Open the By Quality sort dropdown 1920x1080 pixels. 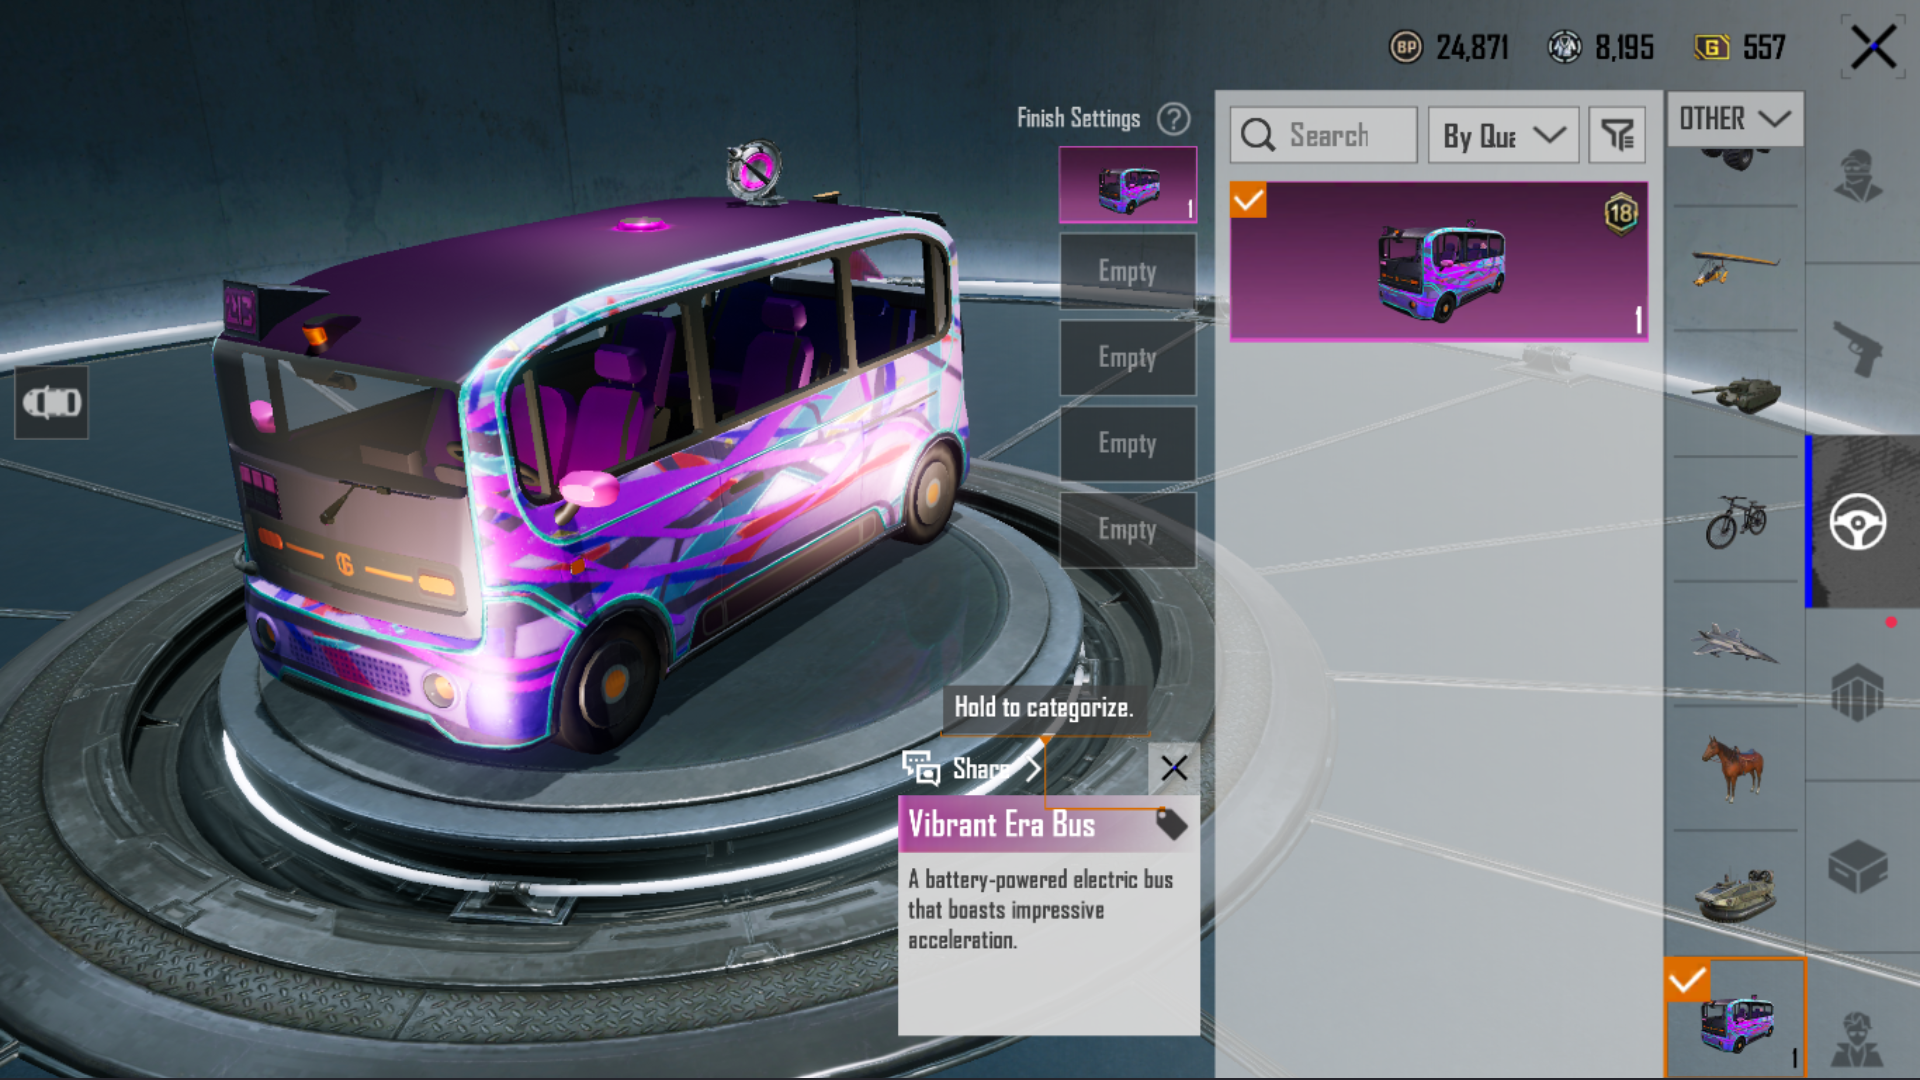1503,135
